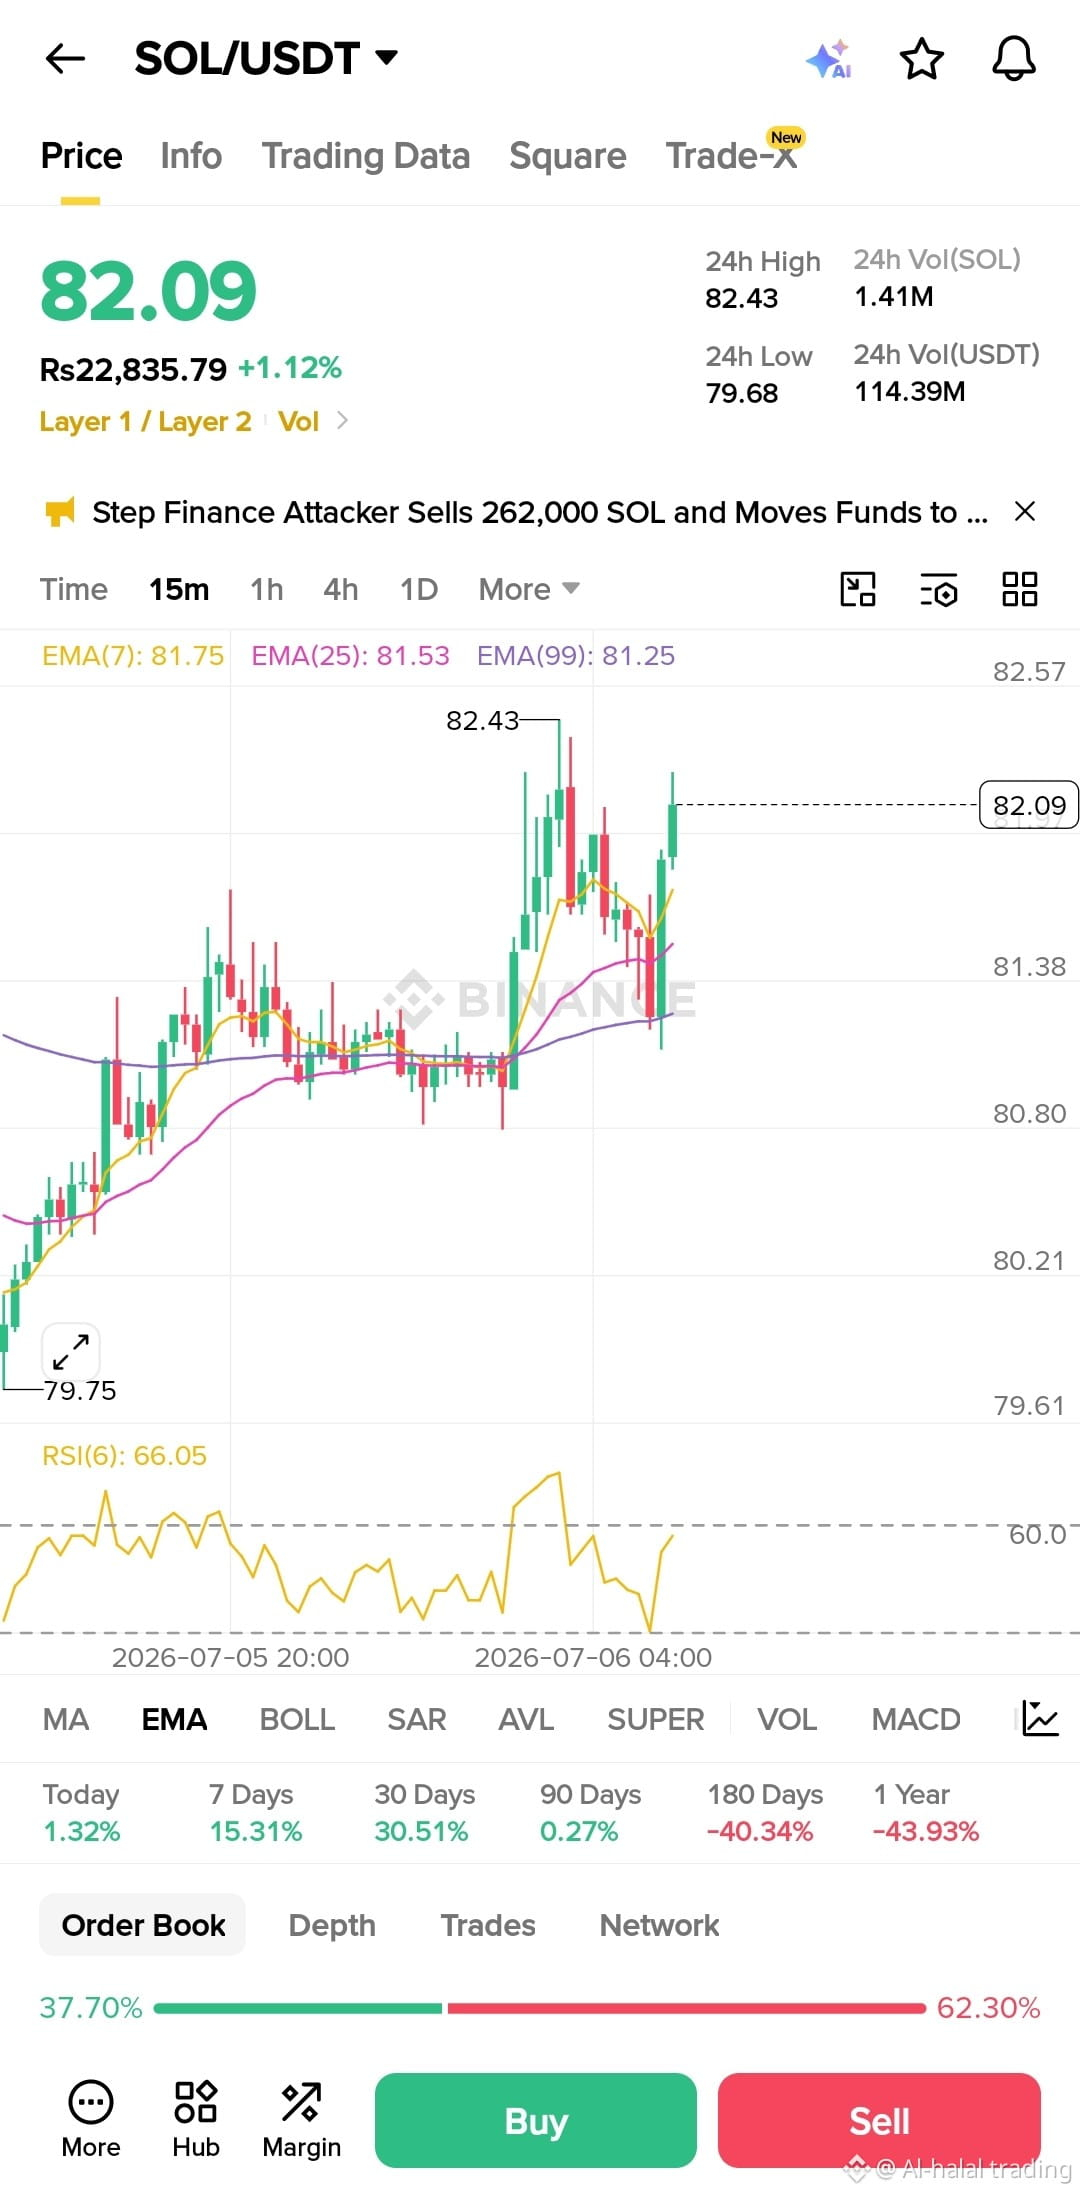Open indicator chart settings icon beside MACD
1080x2194 pixels.
point(1040,1718)
